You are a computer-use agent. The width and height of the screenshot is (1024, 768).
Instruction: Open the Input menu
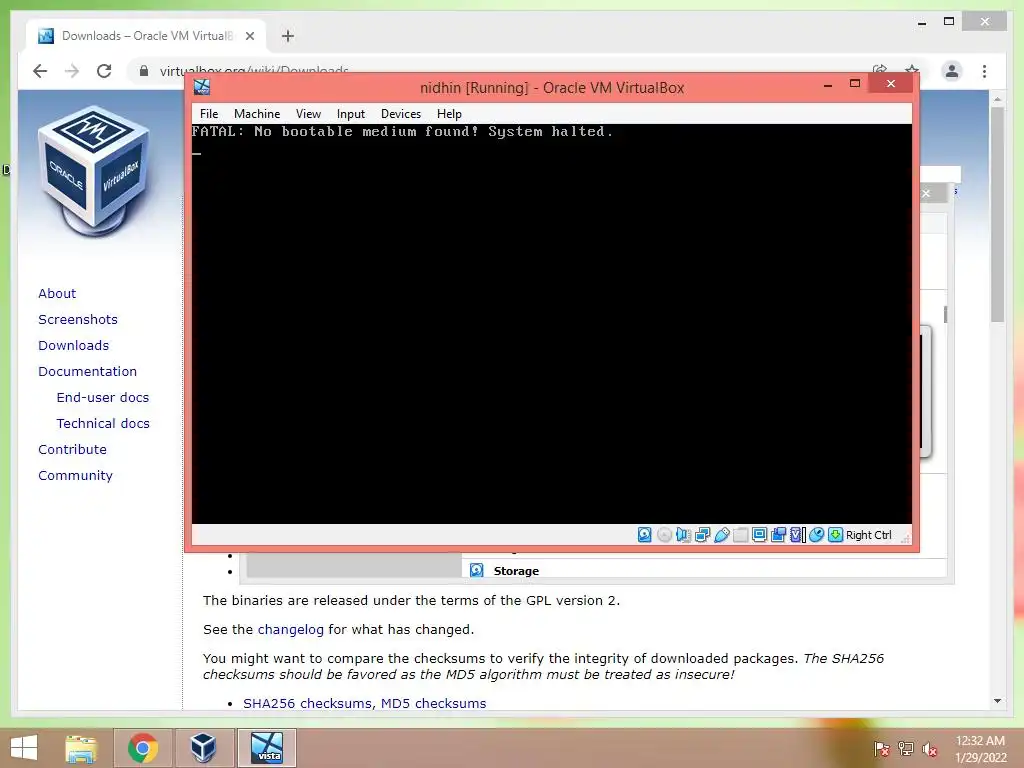pyautogui.click(x=351, y=114)
